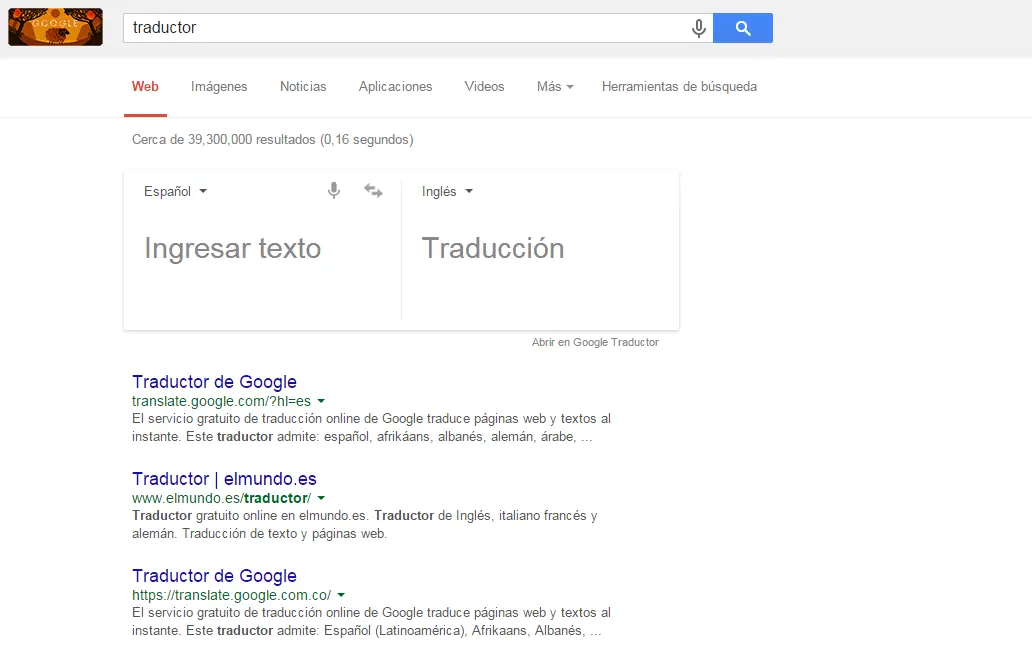Open the Noticias tab
Viewport: 1032px width, 667px height.
303,86
